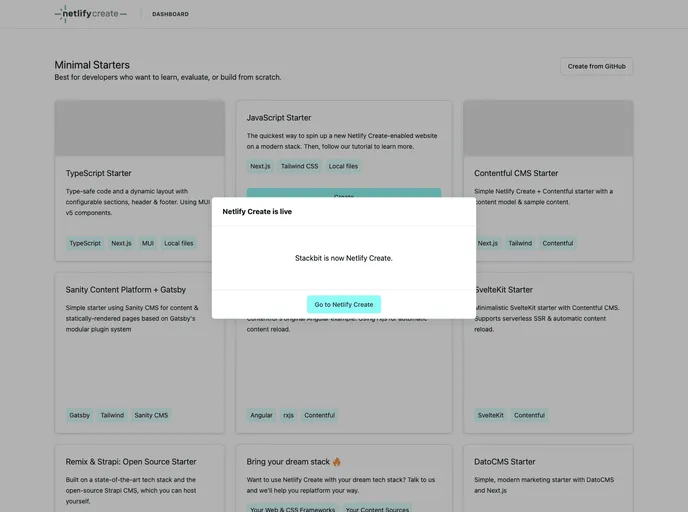688x512 pixels.
Task: Select the TypeScript Starter card title
Action: (x=99, y=173)
